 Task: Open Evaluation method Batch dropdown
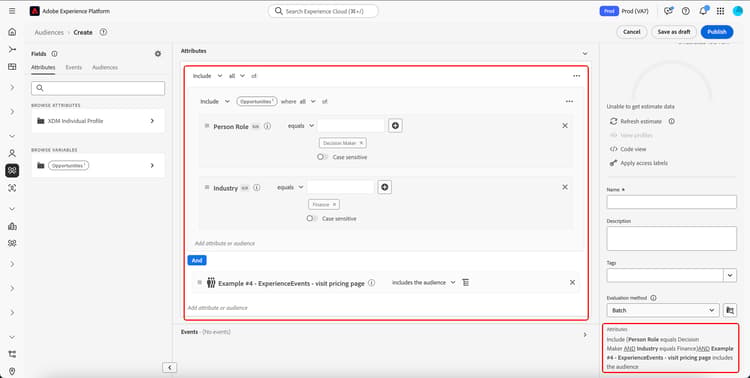[x=663, y=310]
